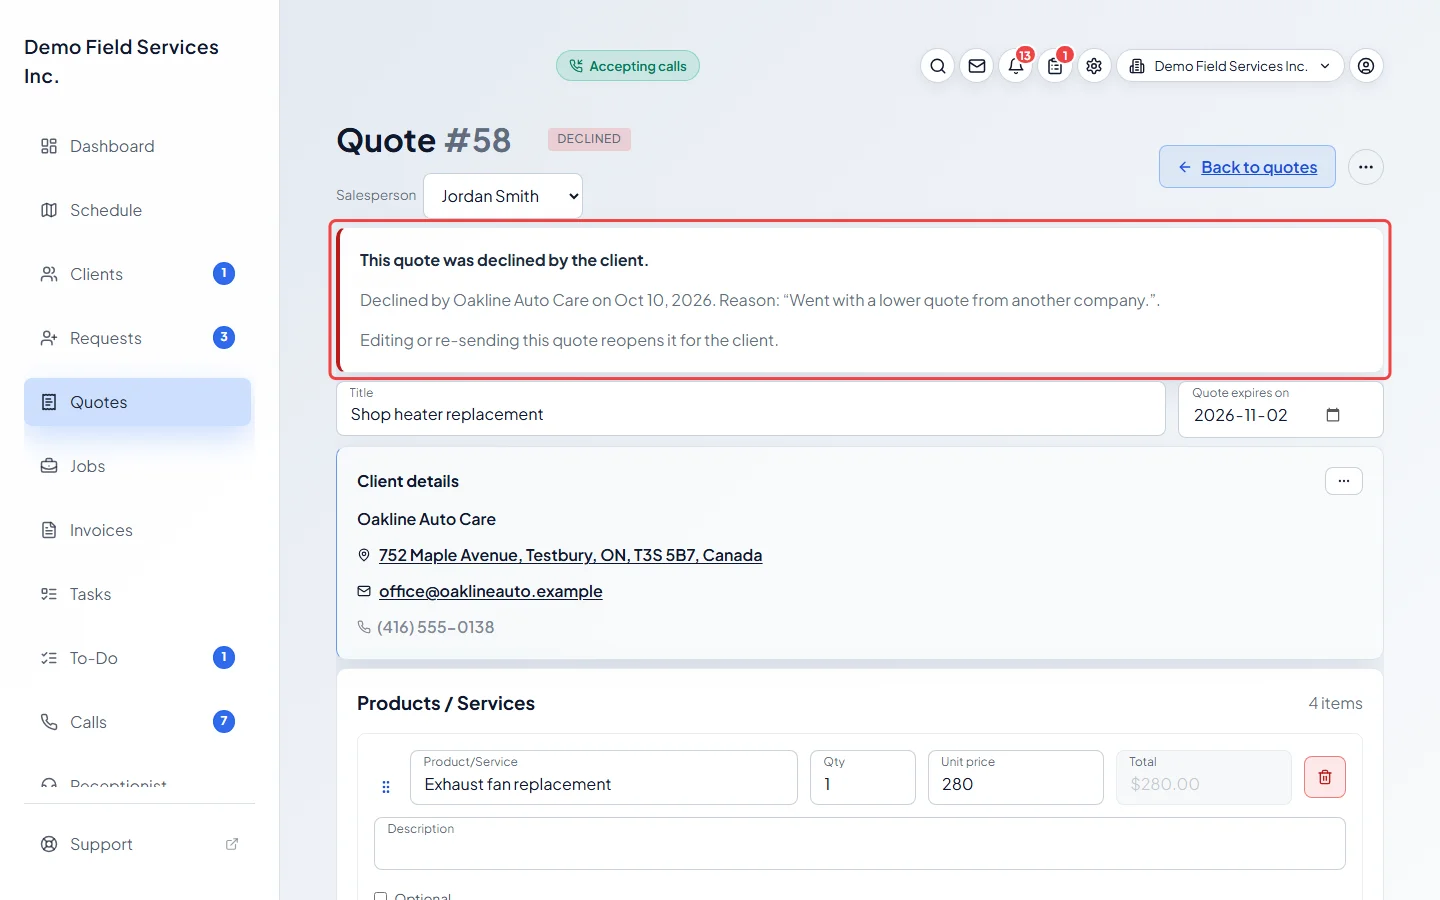The image size is (1440, 900).
Task: Open Client details ellipsis menu
Action: coord(1344,481)
